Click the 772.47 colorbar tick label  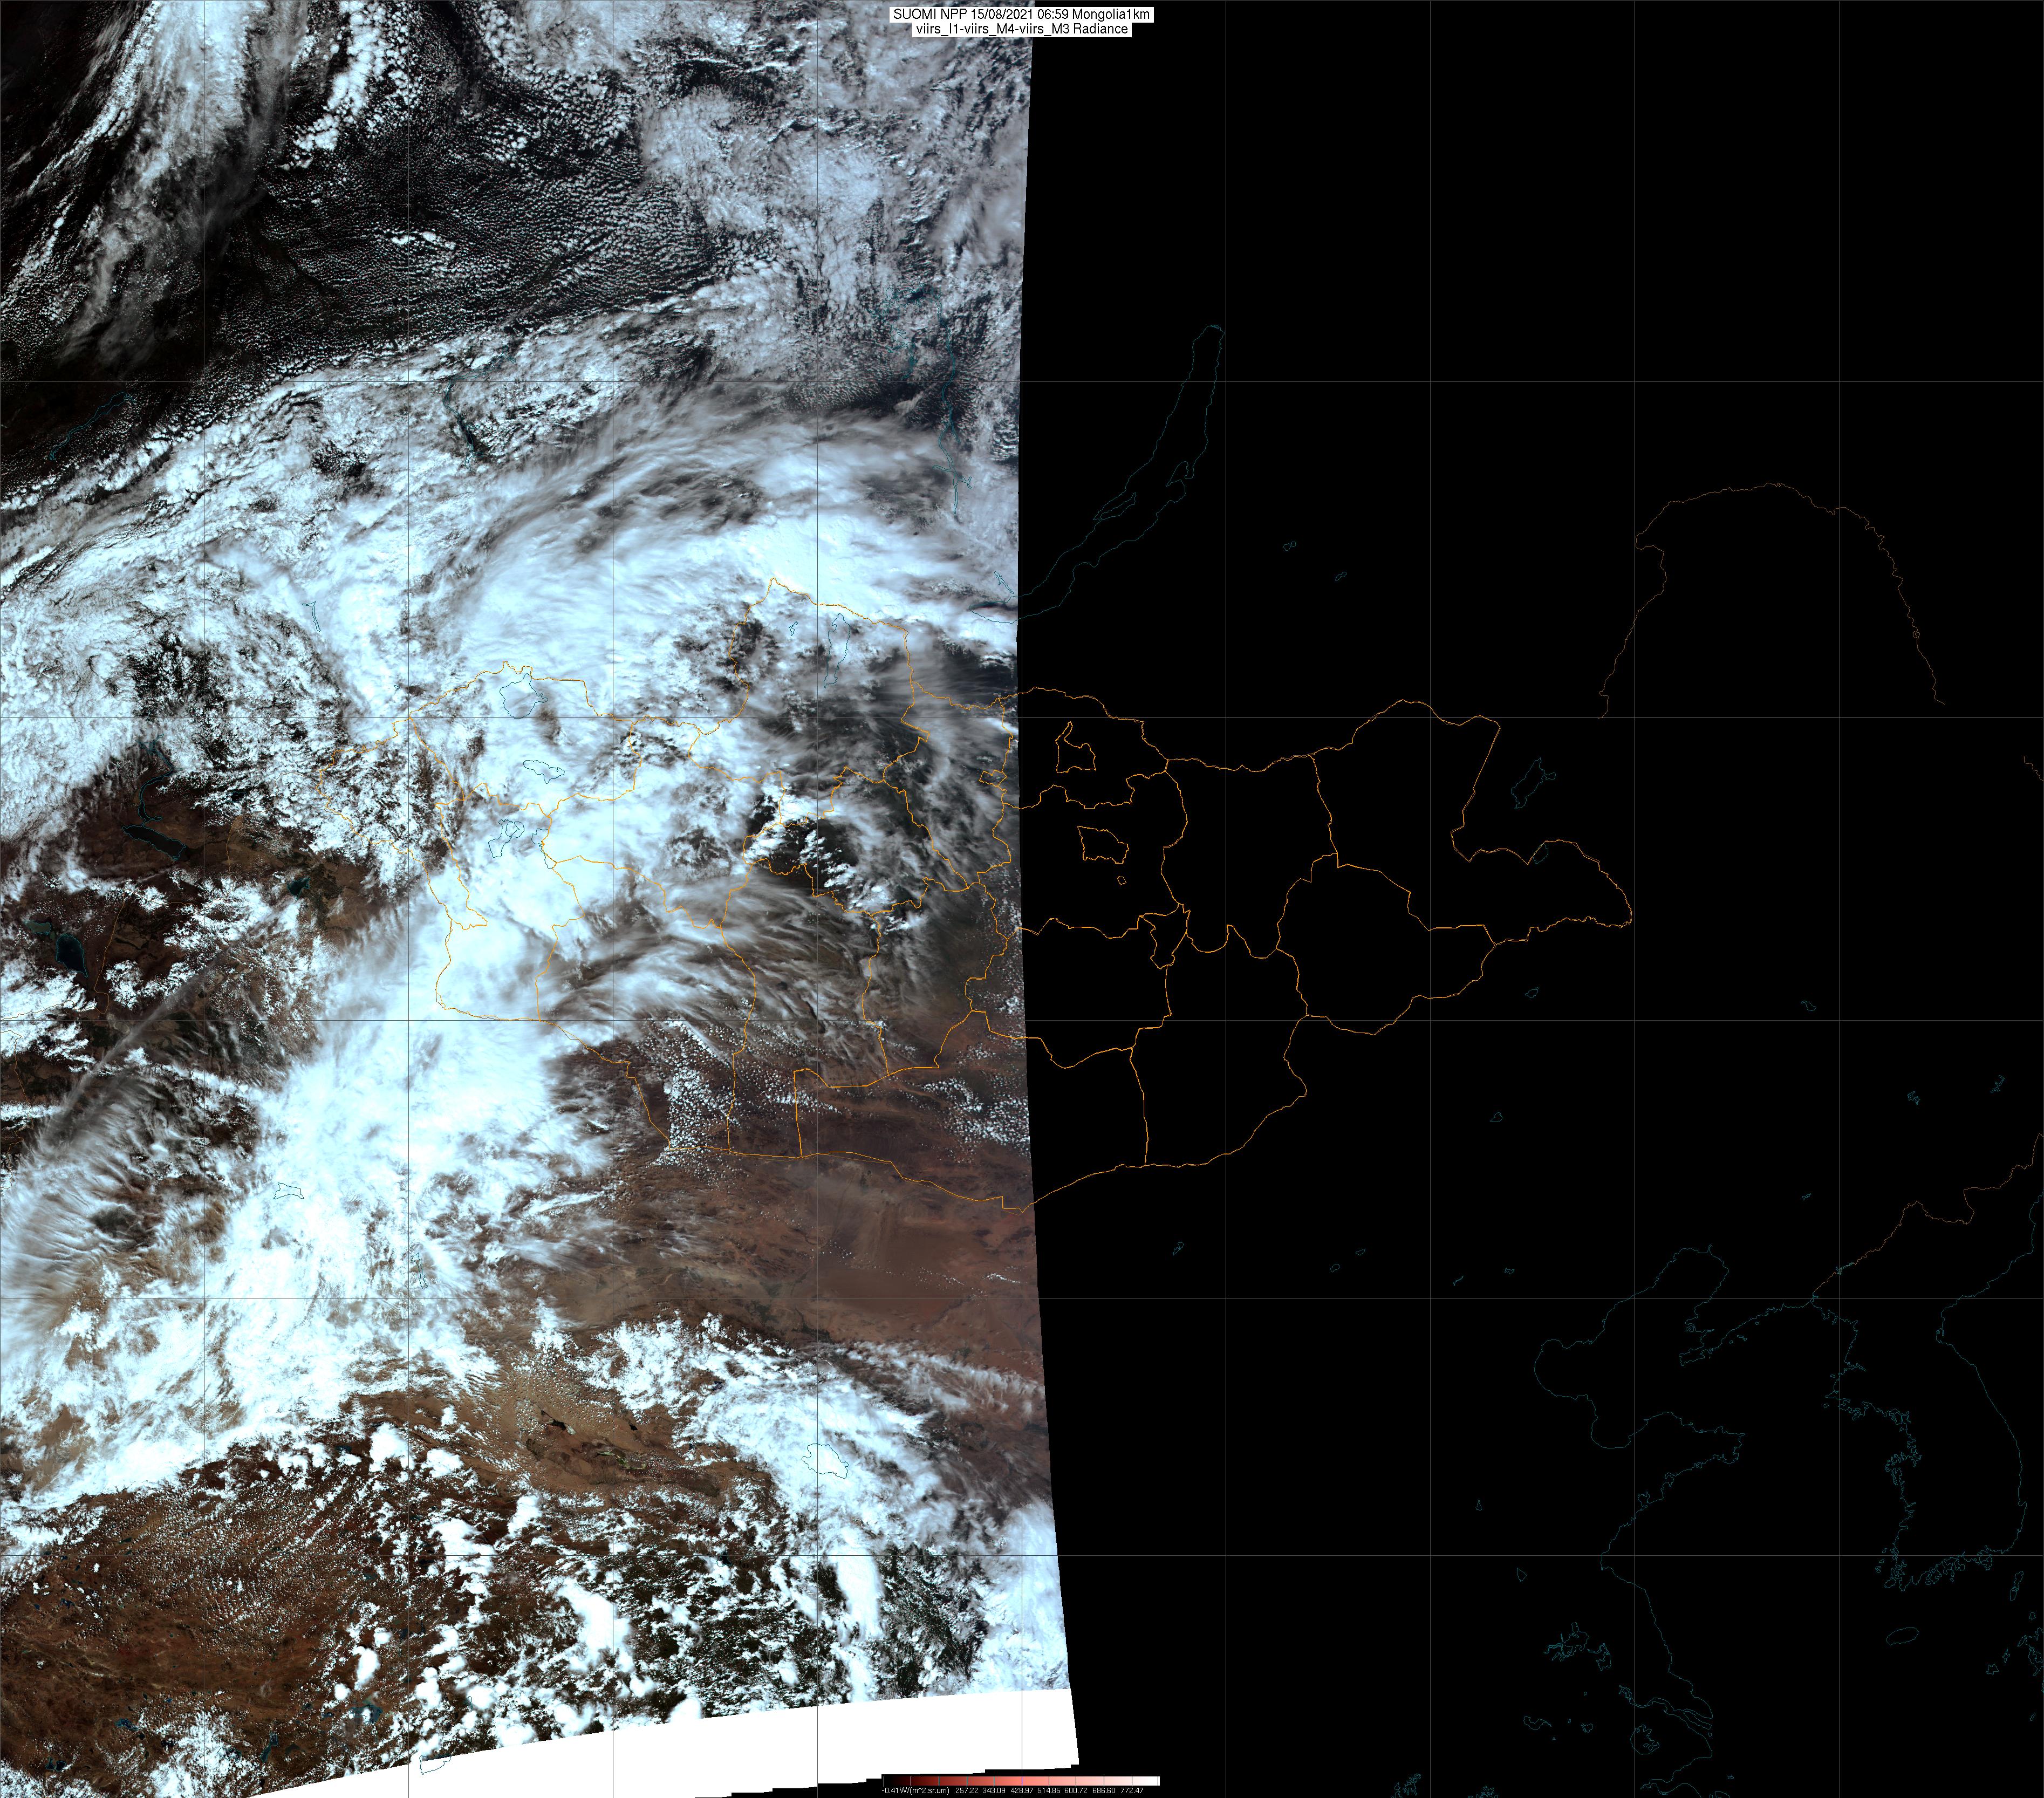click(x=1132, y=1790)
